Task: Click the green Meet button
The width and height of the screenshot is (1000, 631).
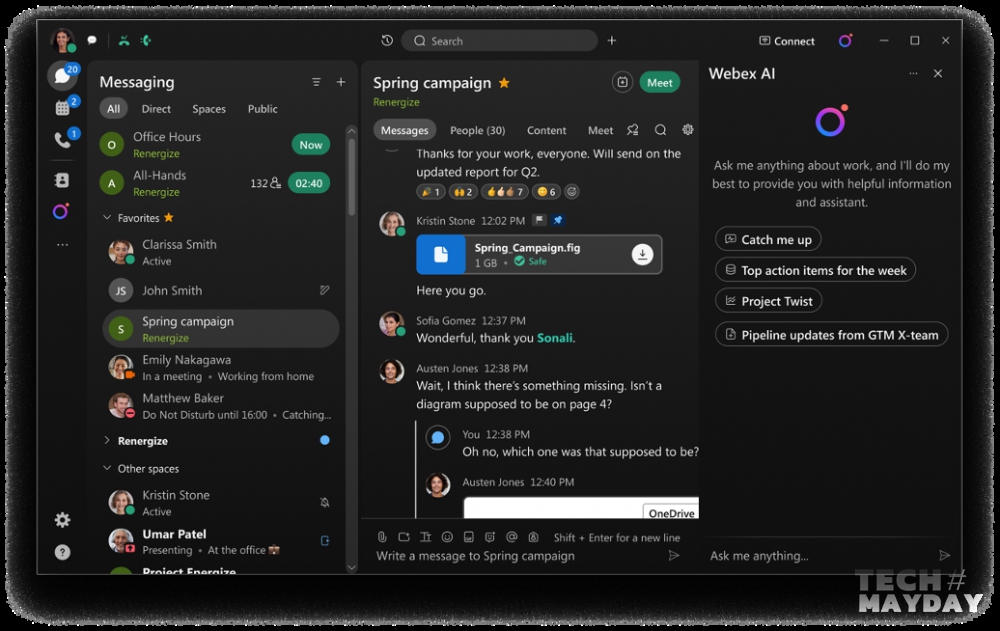Action: (x=659, y=82)
